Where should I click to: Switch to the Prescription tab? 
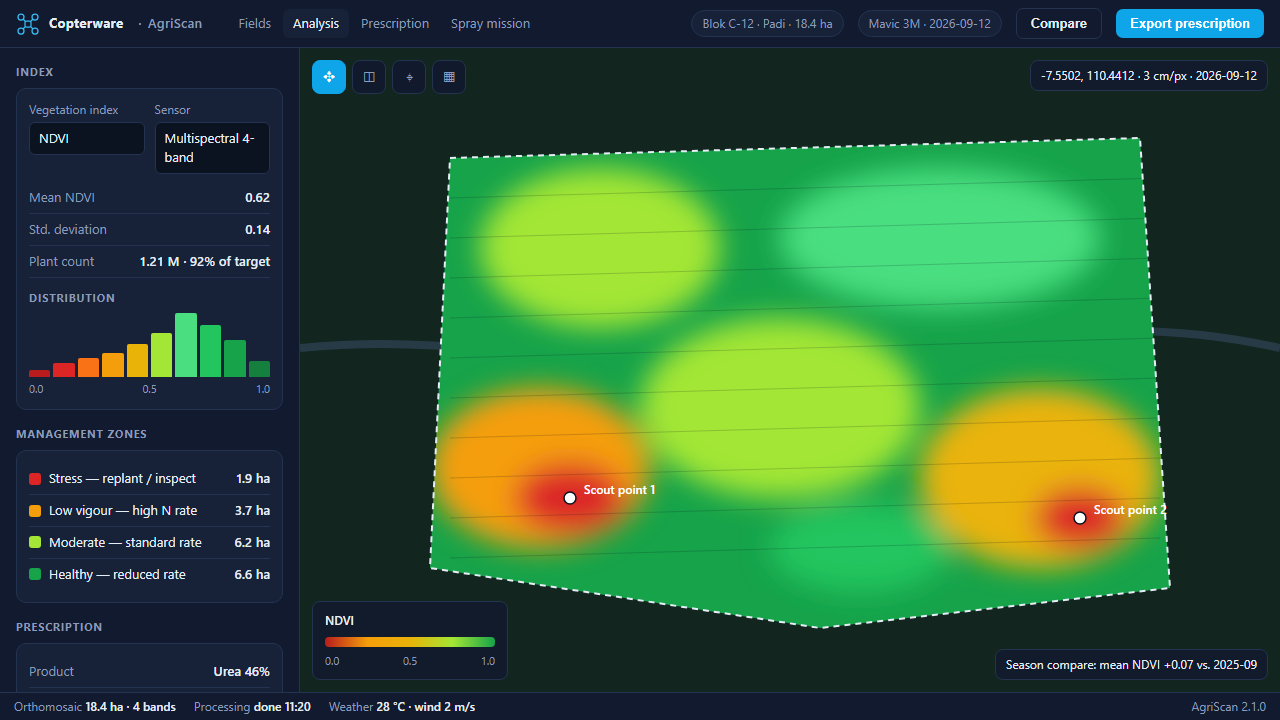[x=395, y=24]
